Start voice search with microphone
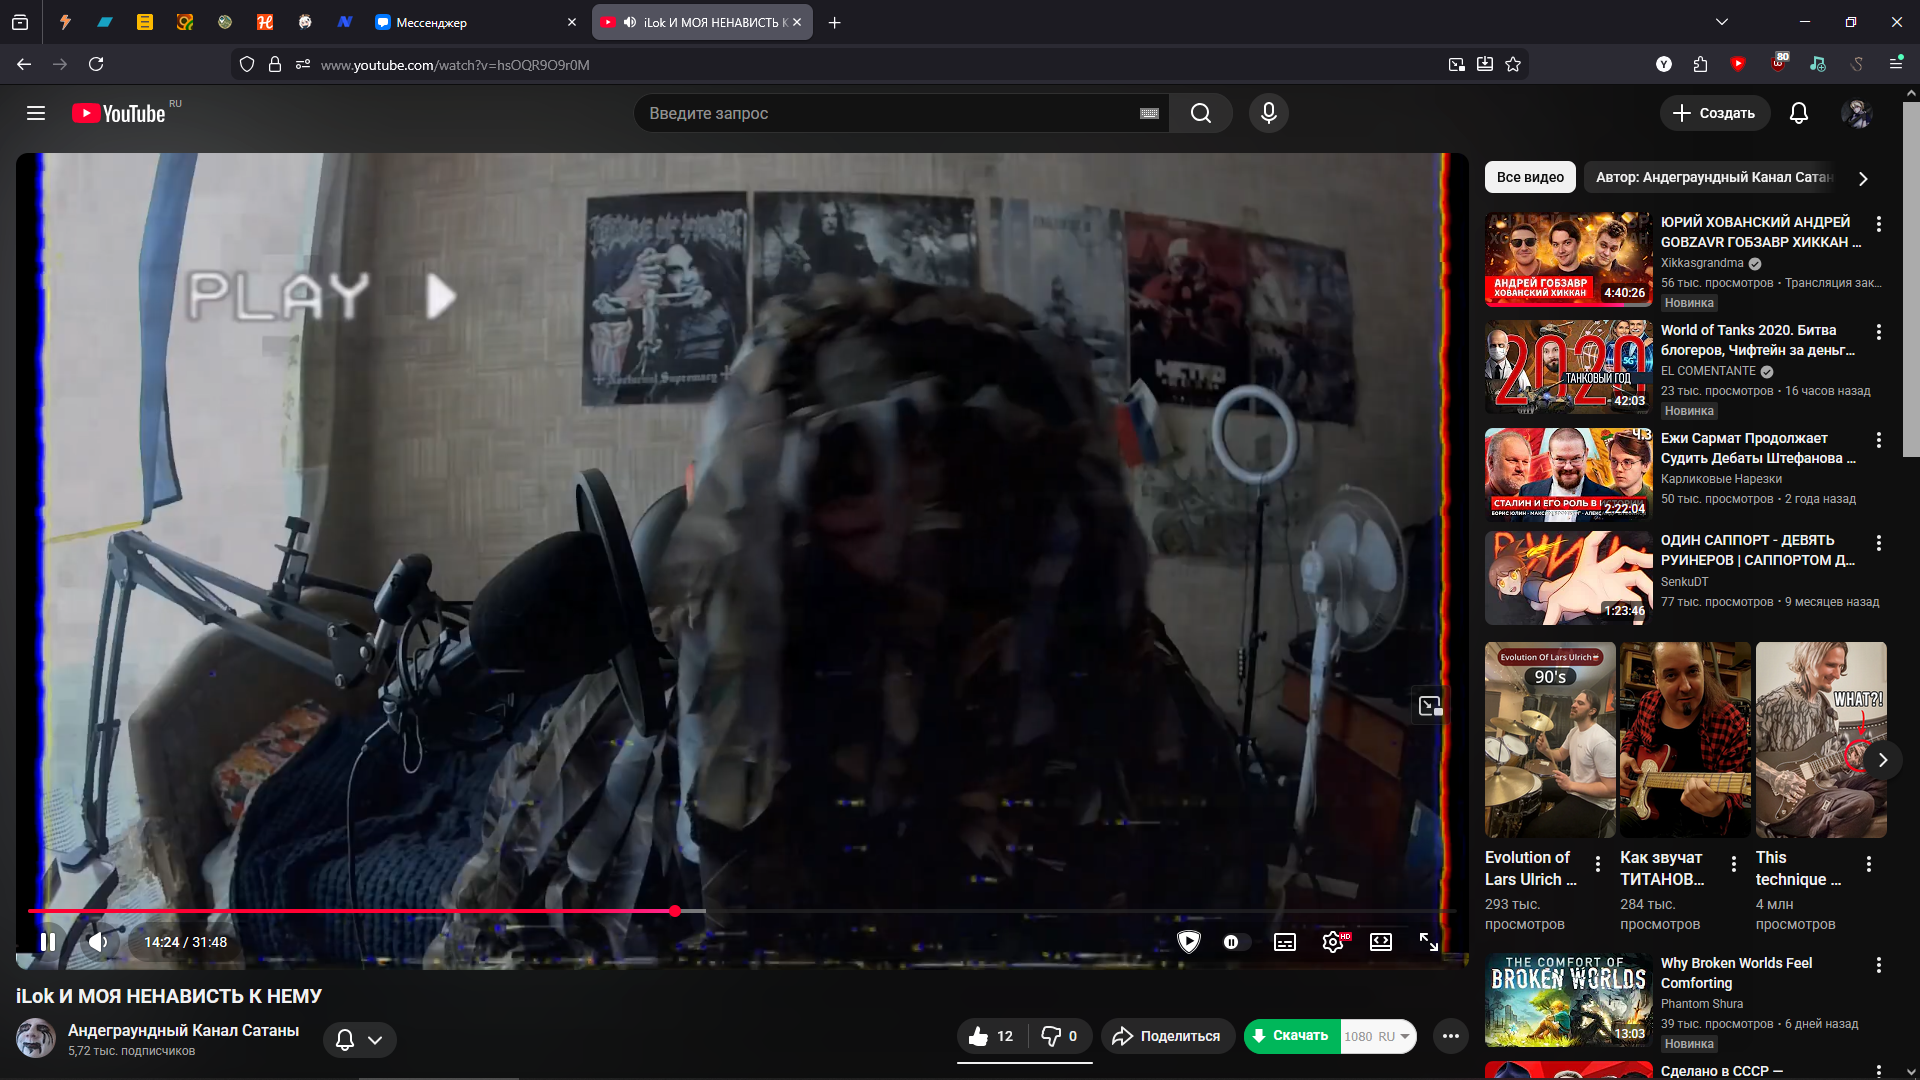Image resolution: width=1920 pixels, height=1080 pixels. click(1268, 113)
